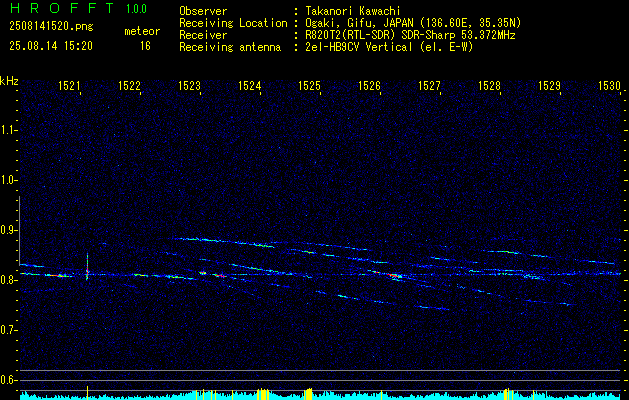Click the 0.9 kHz frequency label

point(7,230)
